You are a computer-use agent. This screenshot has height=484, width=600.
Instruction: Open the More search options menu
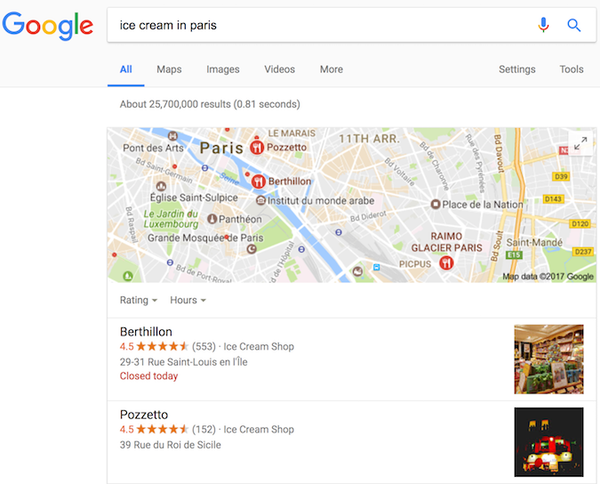(x=331, y=69)
